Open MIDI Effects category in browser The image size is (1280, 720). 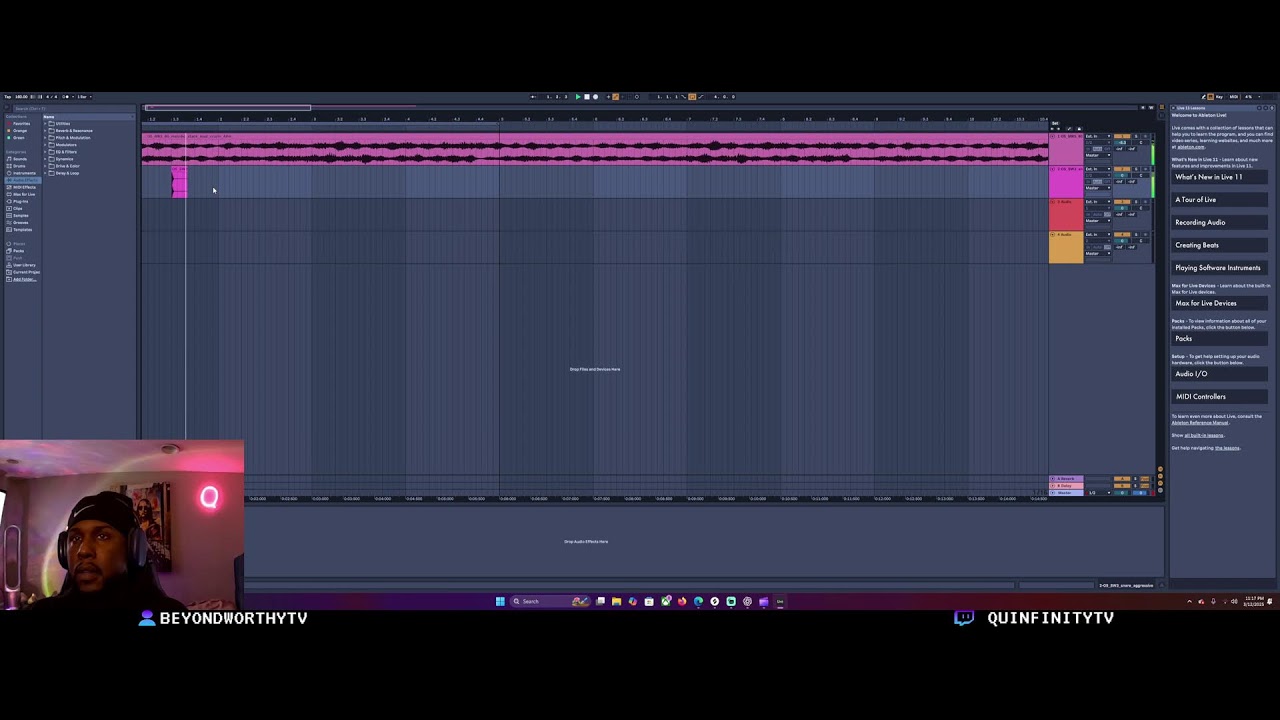click(x=23, y=187)
